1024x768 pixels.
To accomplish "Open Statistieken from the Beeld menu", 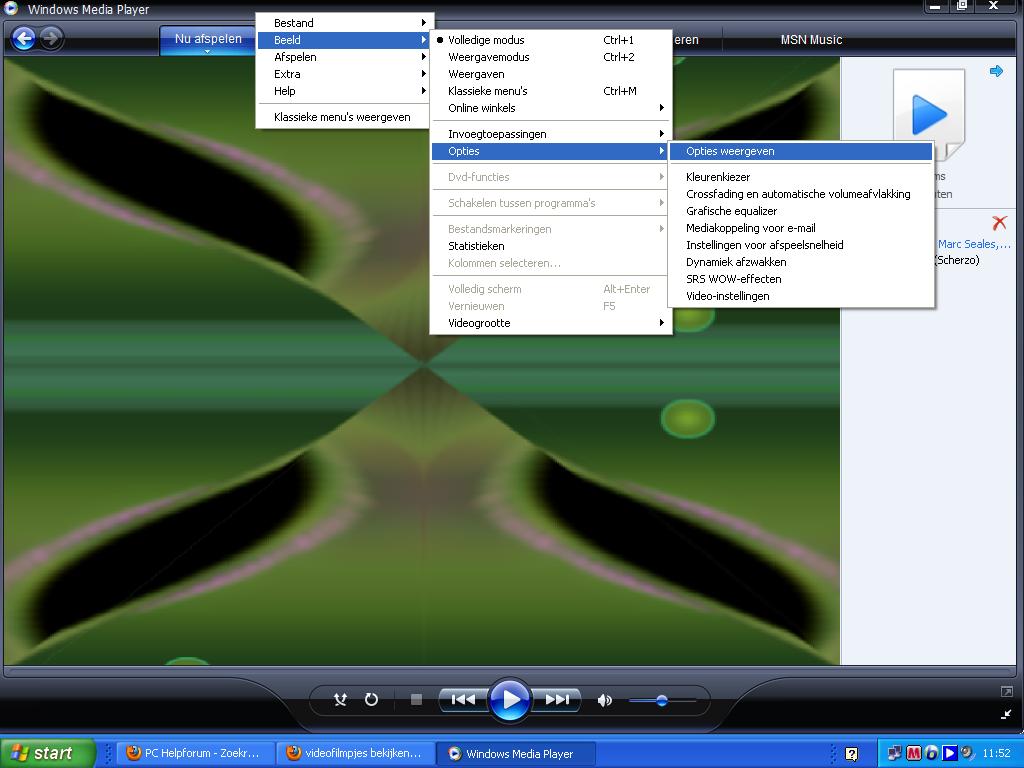I will point(551,246).
